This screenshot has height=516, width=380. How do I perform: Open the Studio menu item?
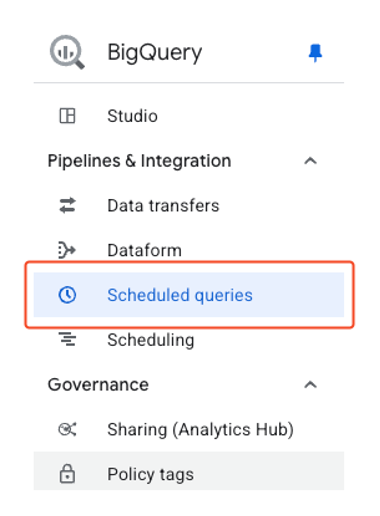pyautogui.click(x=189, y=116)
